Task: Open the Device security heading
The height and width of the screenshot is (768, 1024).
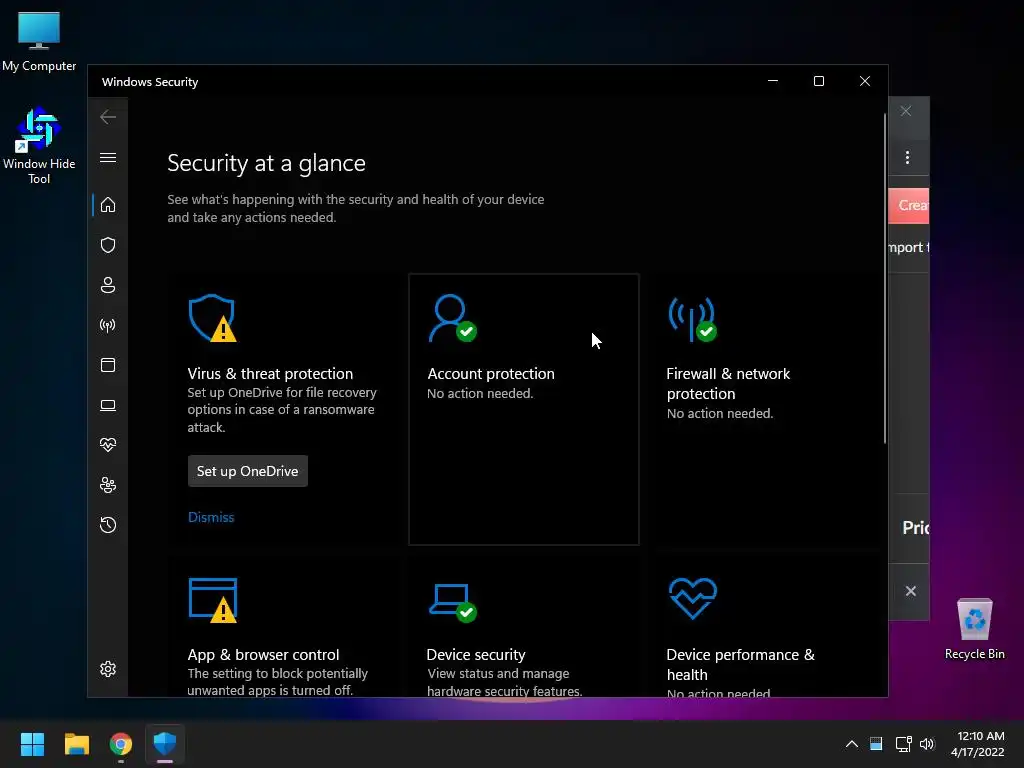Action: pos(475,654)
